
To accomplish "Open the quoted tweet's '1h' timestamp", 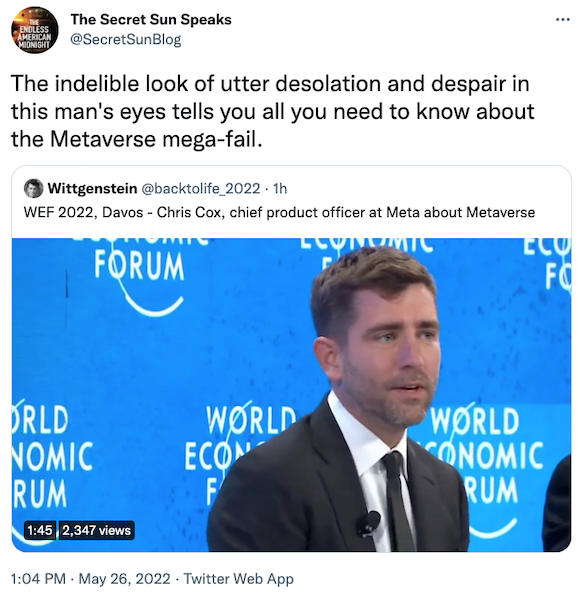I will pyautogui.click(x=280, y=188).
